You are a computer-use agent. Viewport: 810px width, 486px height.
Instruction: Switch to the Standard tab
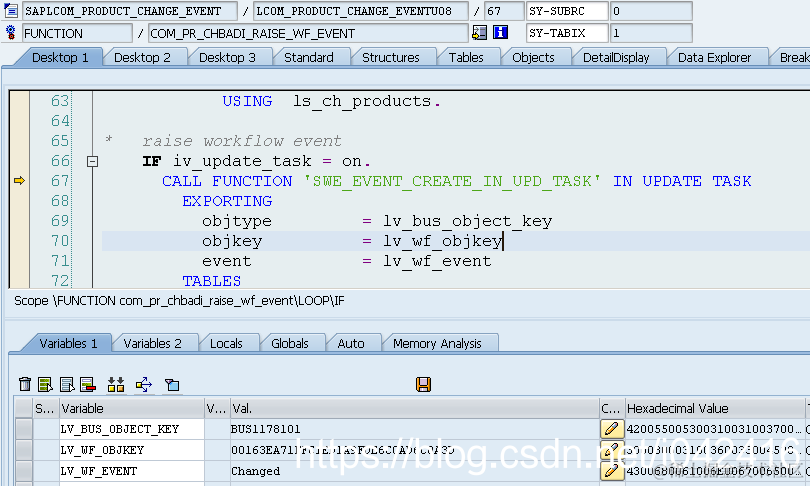pyautogui.click(x=309, y=57)
